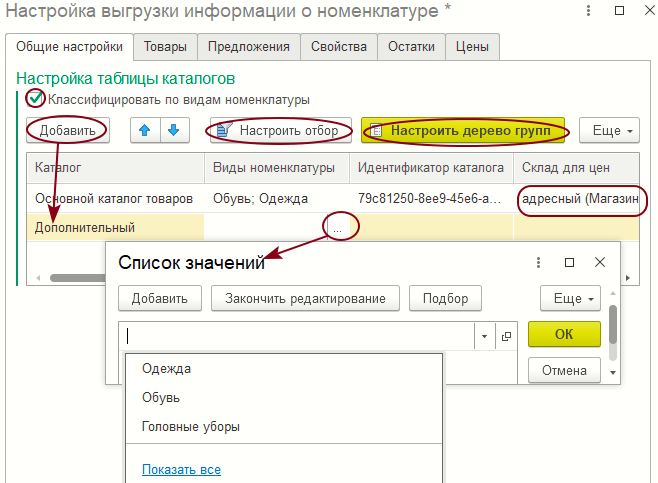Maximize the Список значений dialog
Viewport: 658px width, 483px height.
point(569,263)
